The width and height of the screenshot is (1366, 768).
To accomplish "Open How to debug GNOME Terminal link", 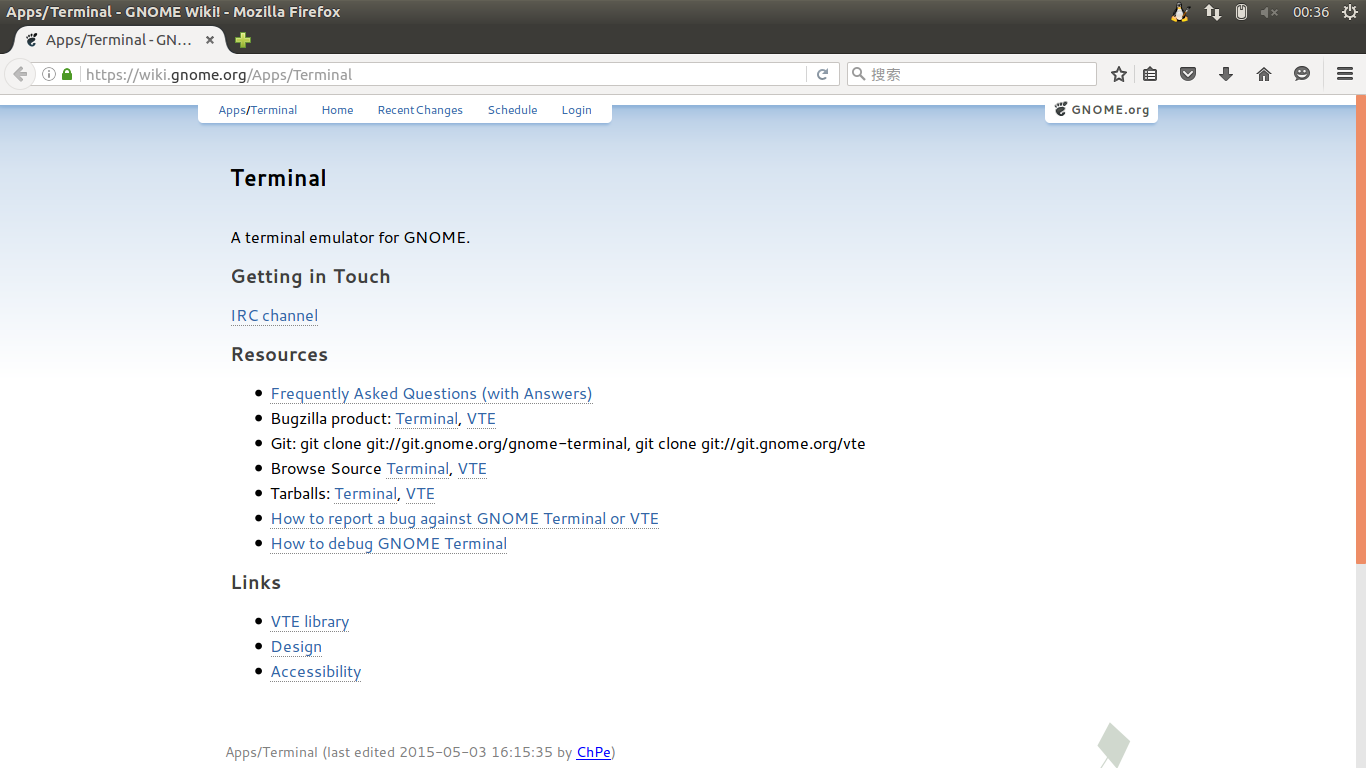I will click(389, 544).
